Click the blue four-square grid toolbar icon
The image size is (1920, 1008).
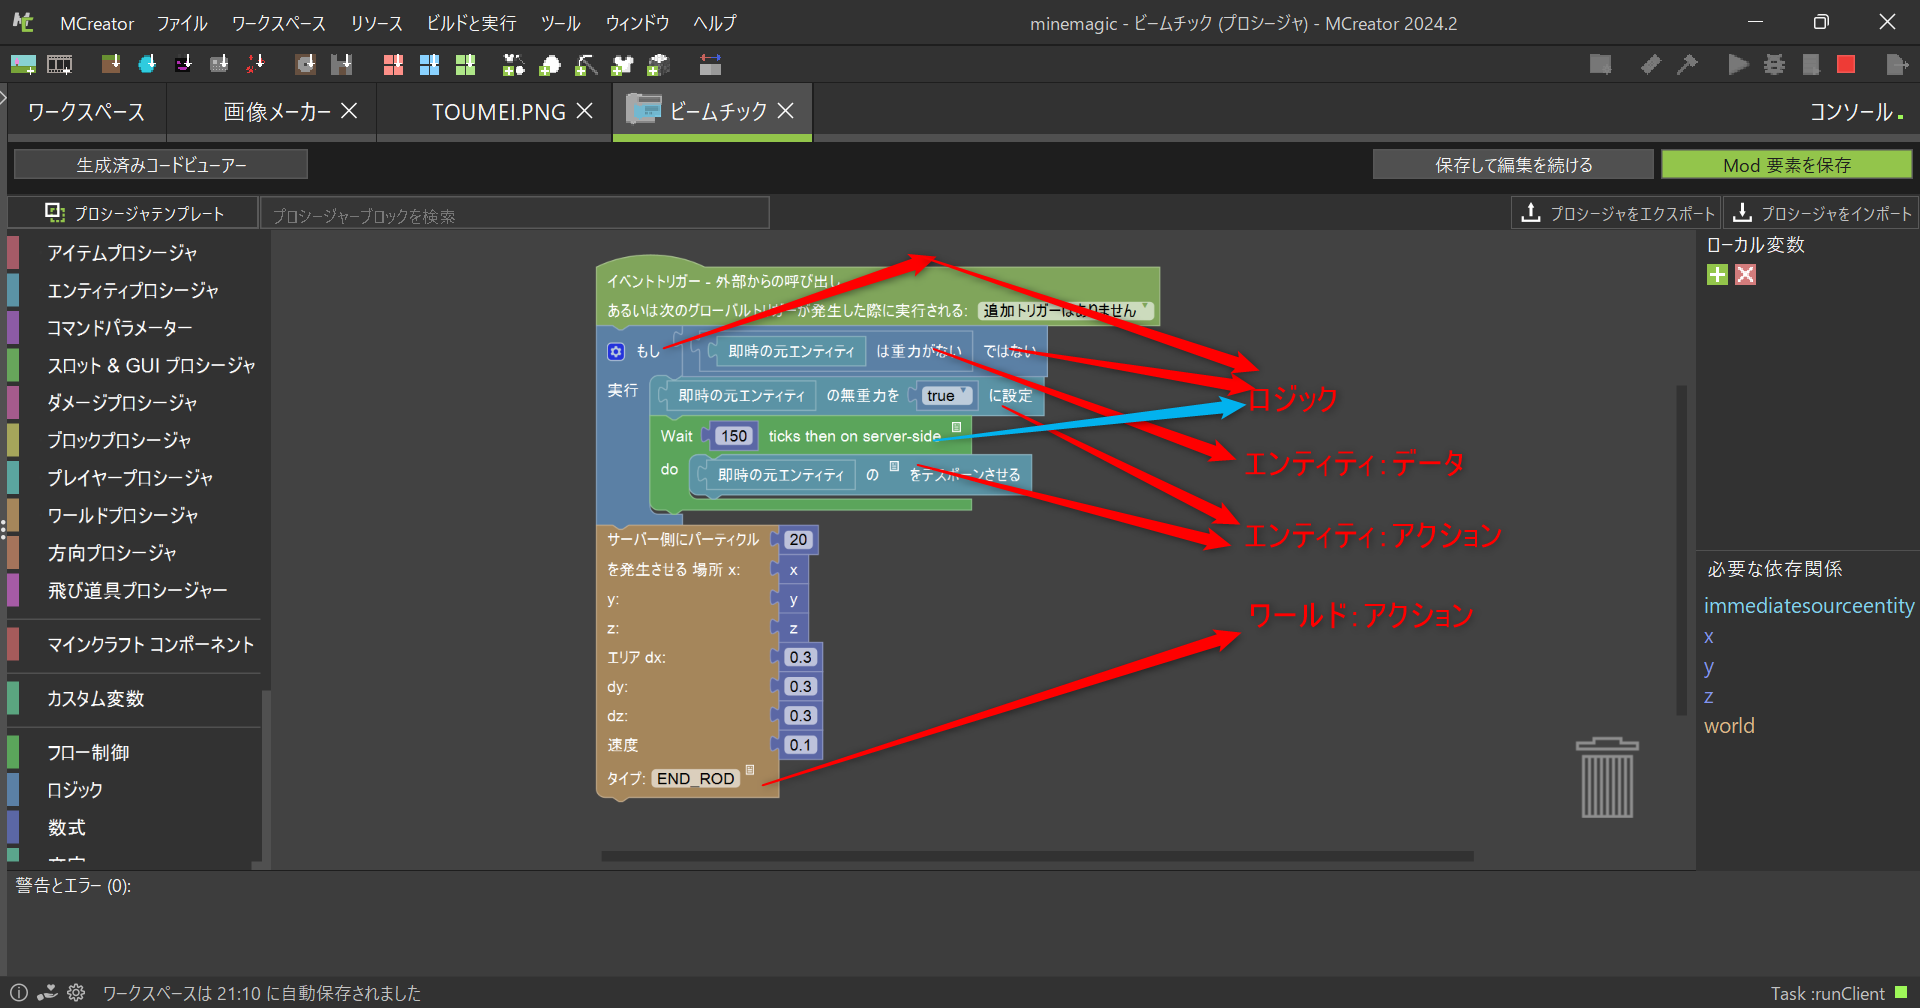pos(429,65)
